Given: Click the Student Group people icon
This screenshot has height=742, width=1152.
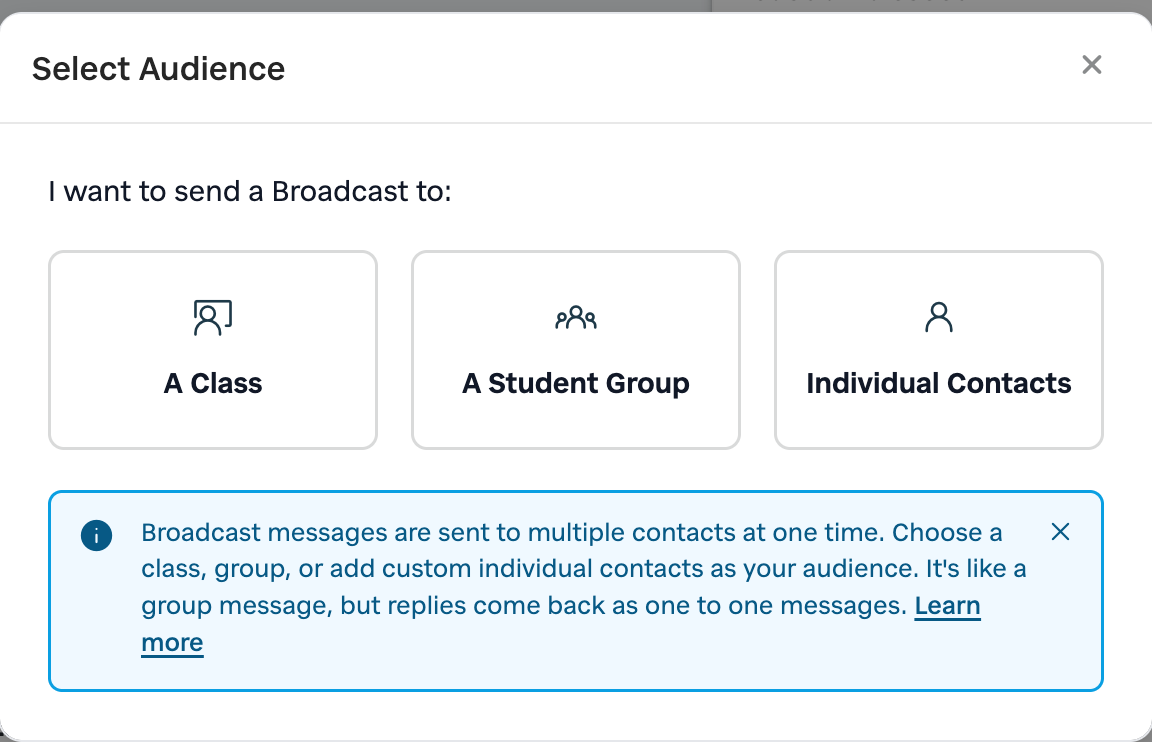Looking at the screenshot, I should pos(576,317).
